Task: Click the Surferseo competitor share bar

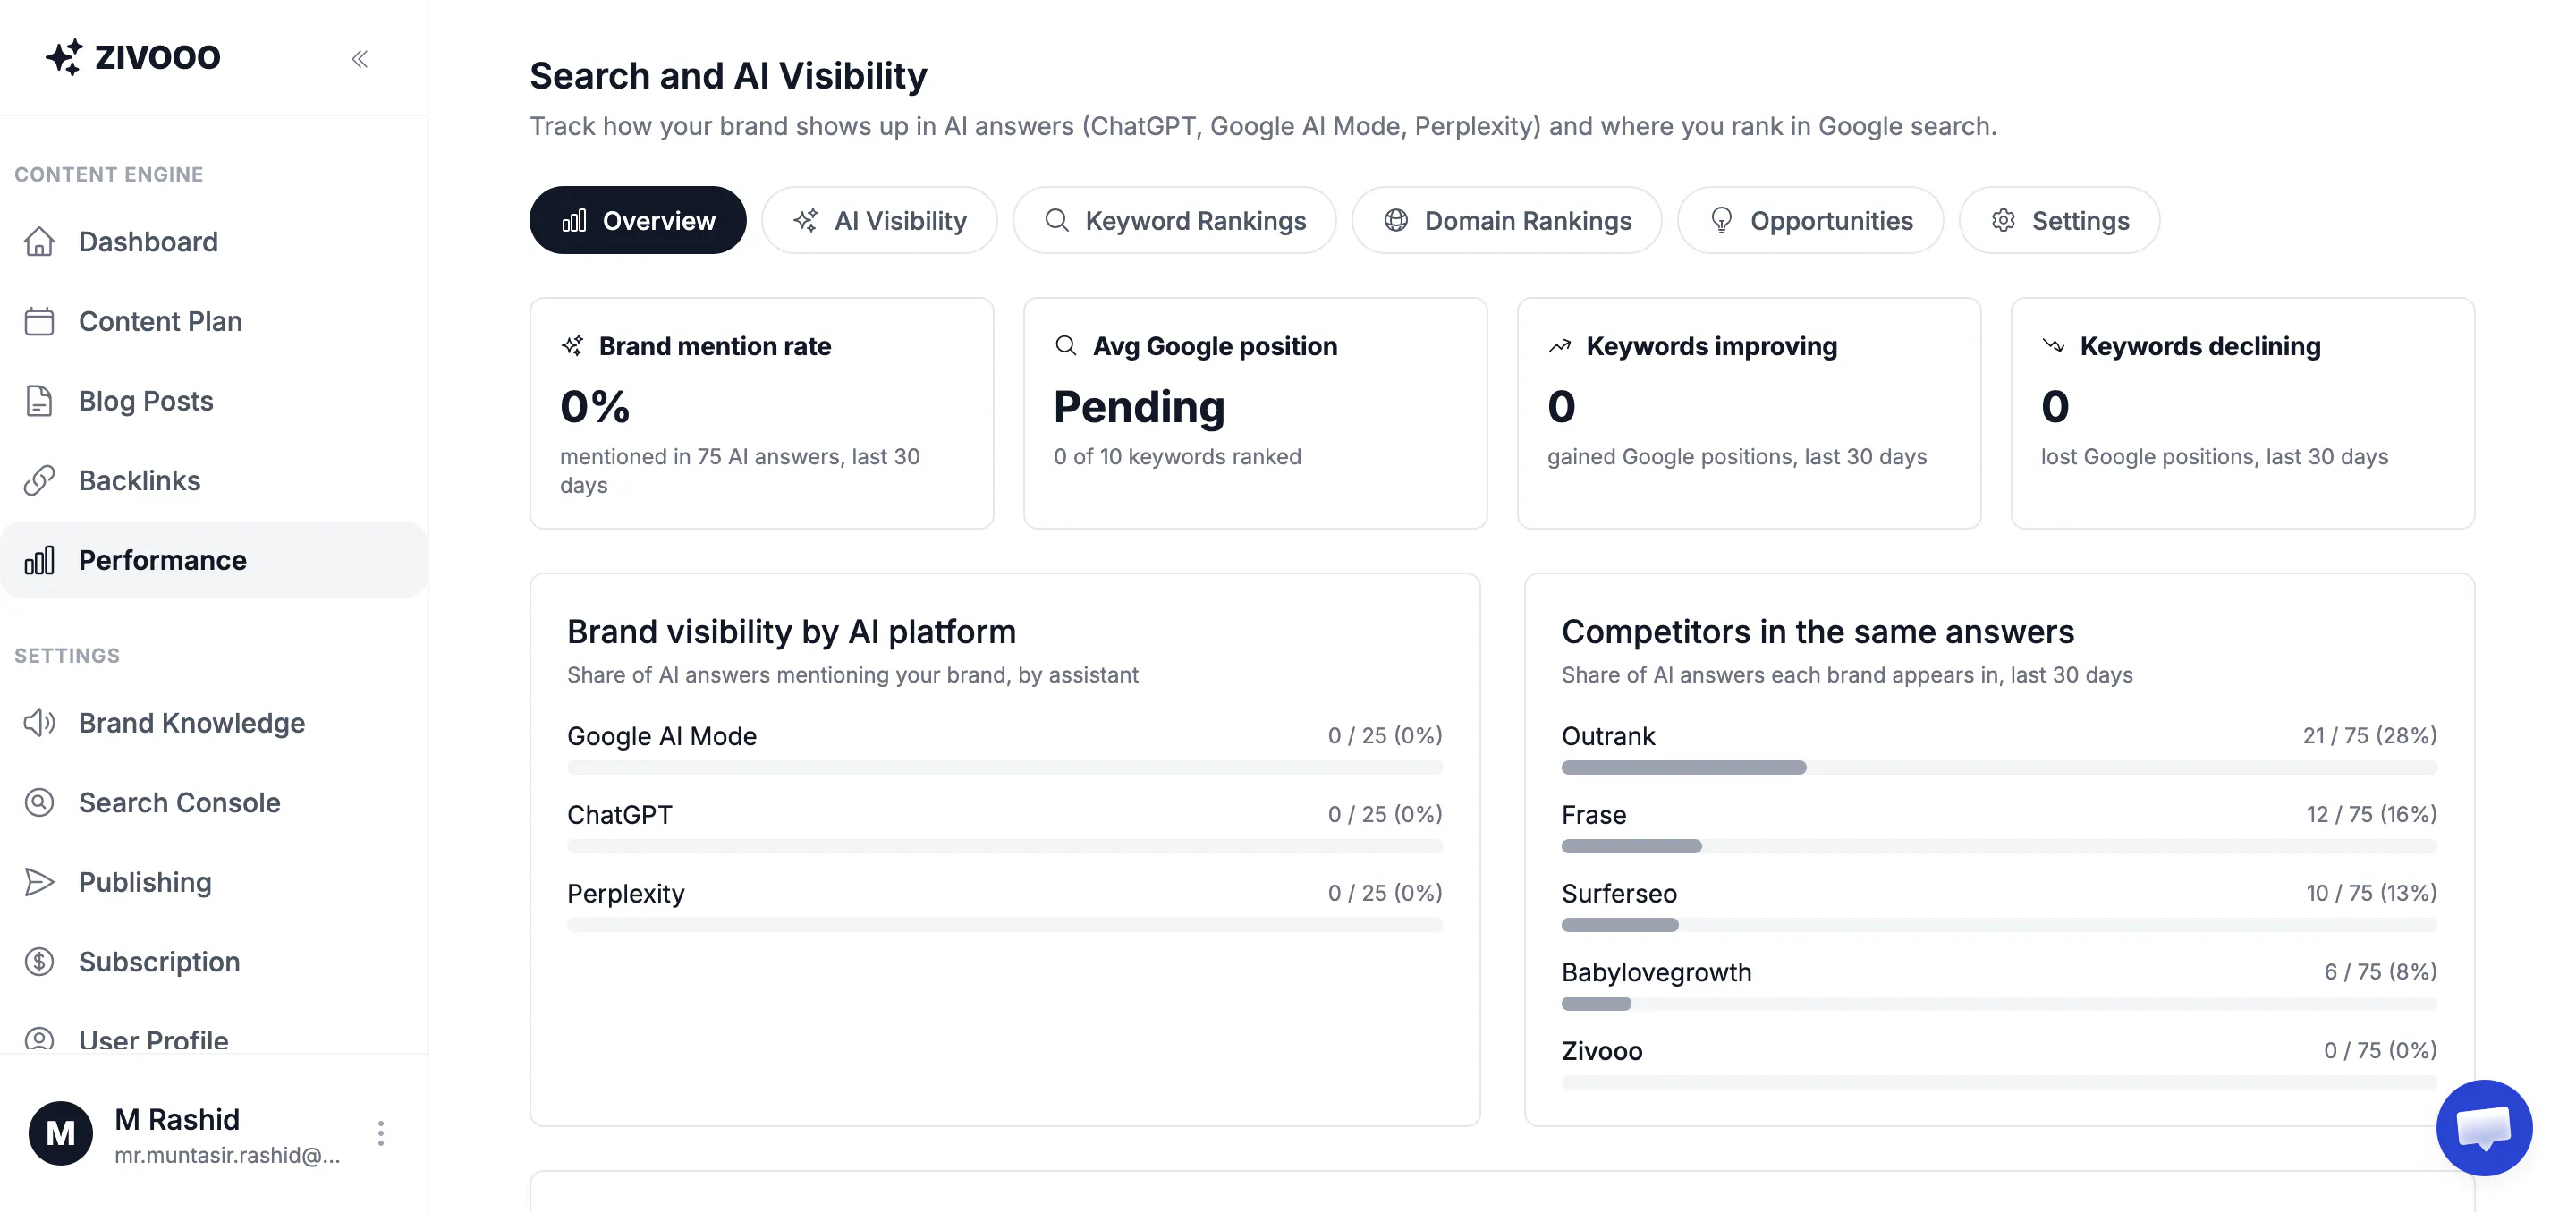Action: 1998,925
